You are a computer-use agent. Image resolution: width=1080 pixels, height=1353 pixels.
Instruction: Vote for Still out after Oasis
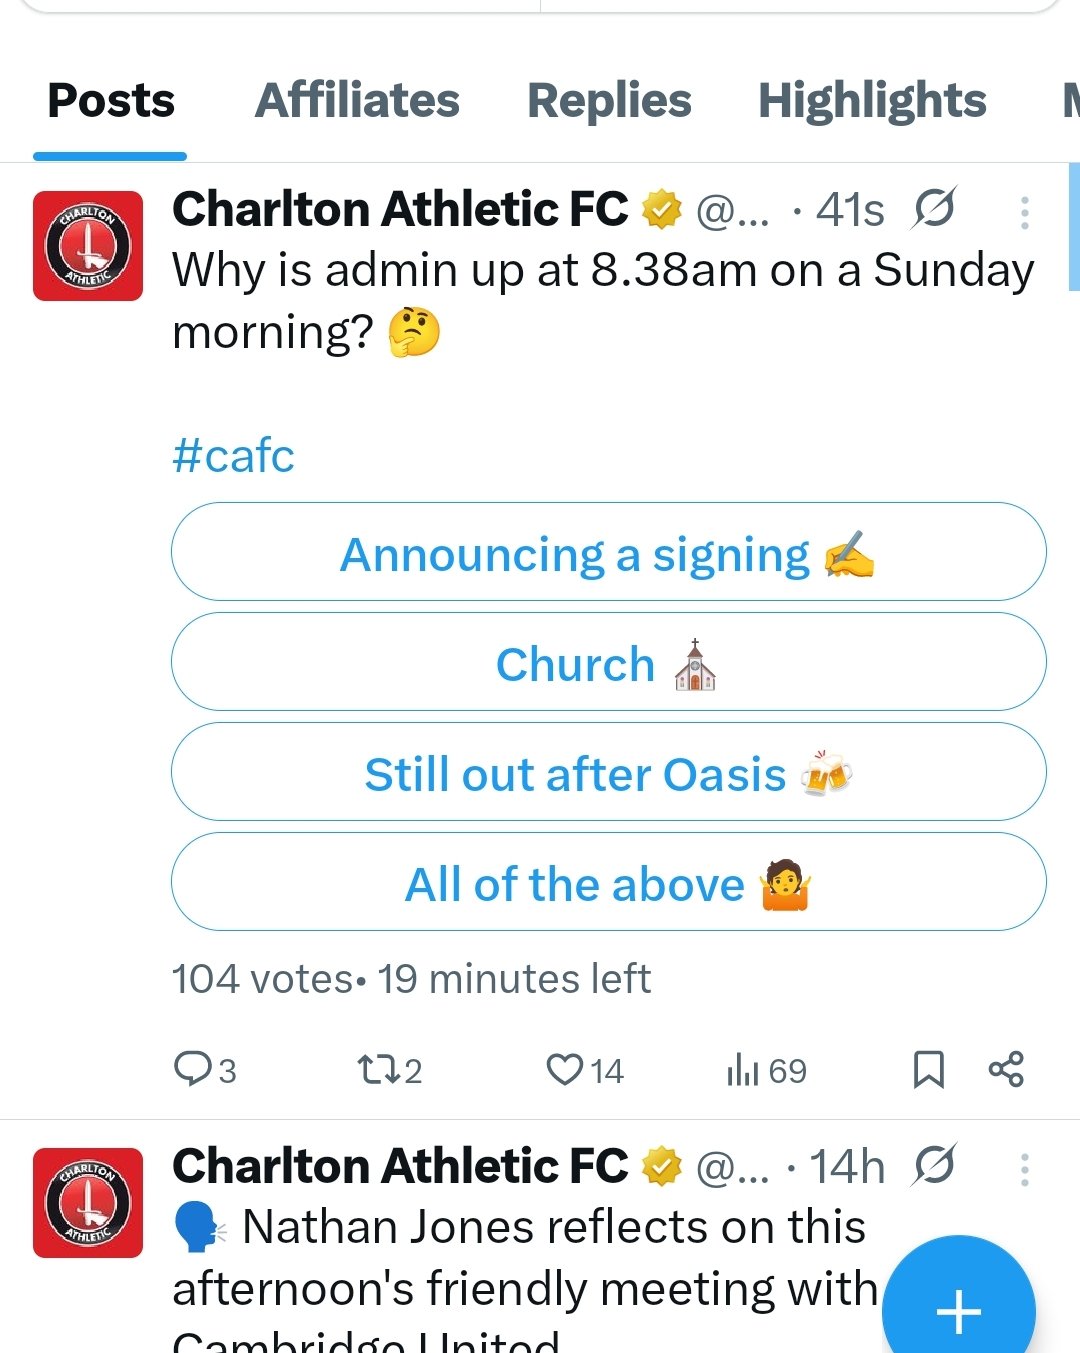(609, 772)
